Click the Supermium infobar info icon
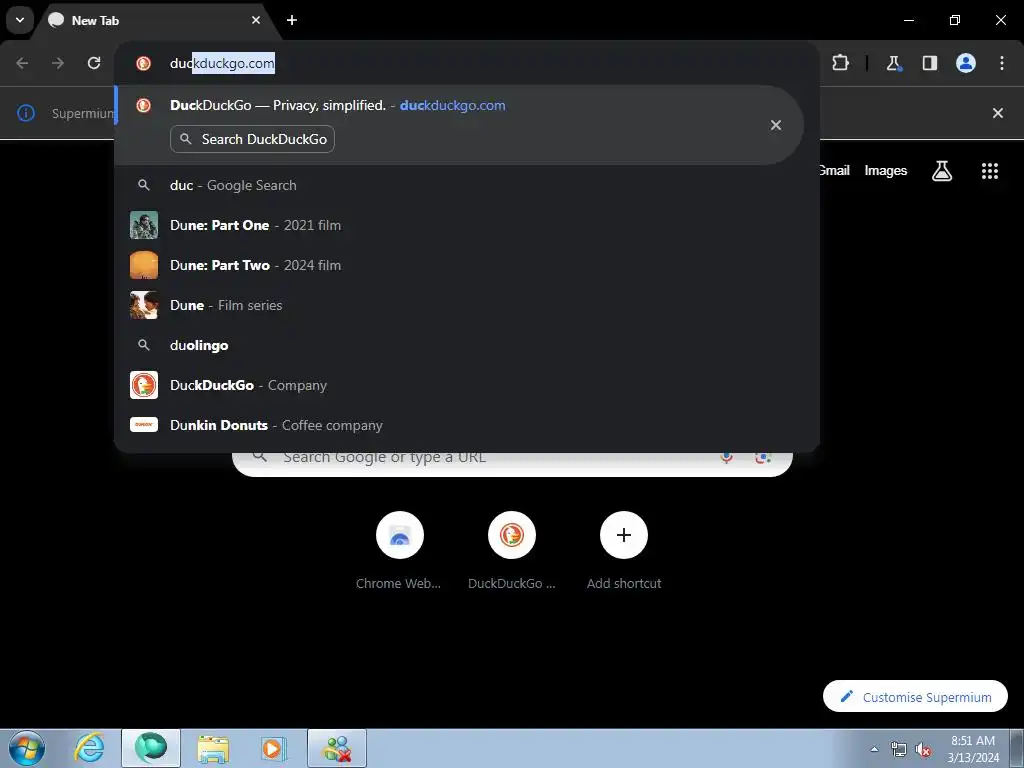Viewport: 1024px width, 768px height. (25, 113)
